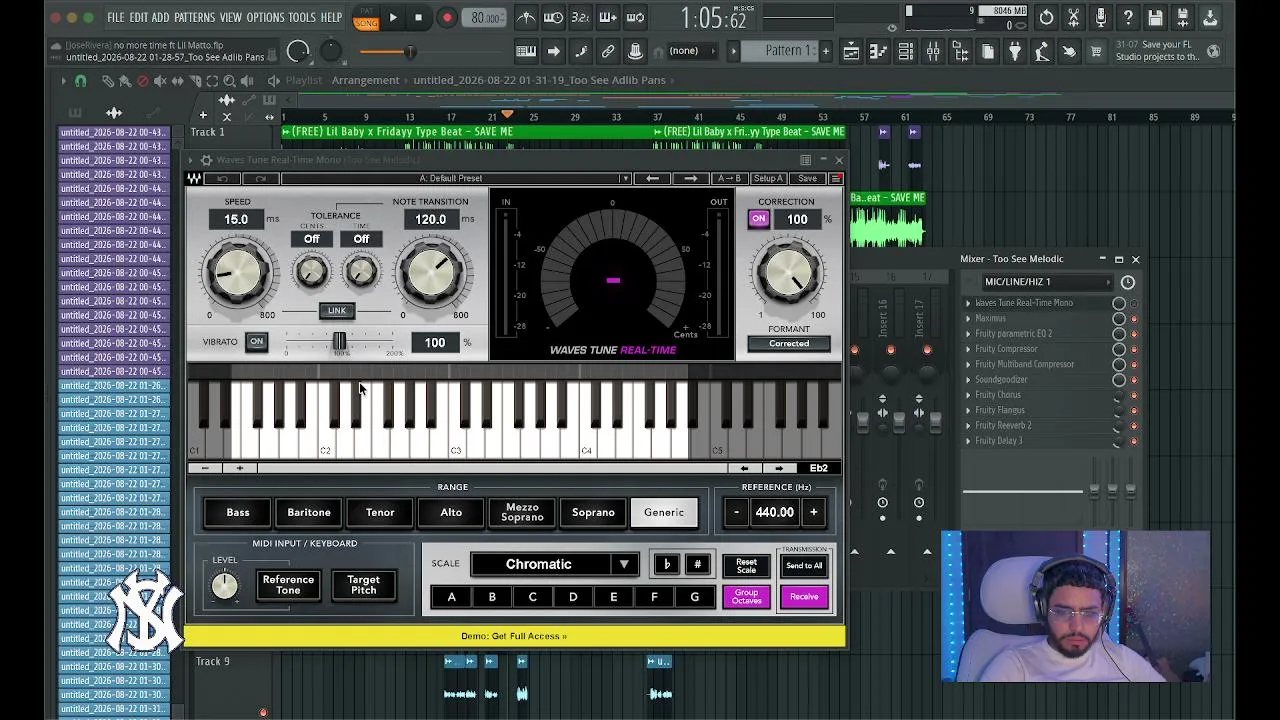Save the project with the floppy icon

(x=1155, y=18)
